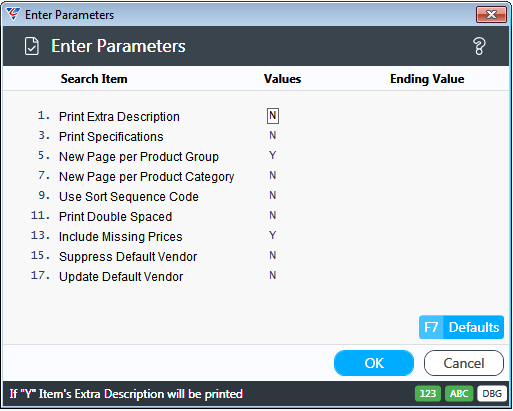Click the F7 Defaults button
The width and height of the screenshot is (513, 411).
461,327
